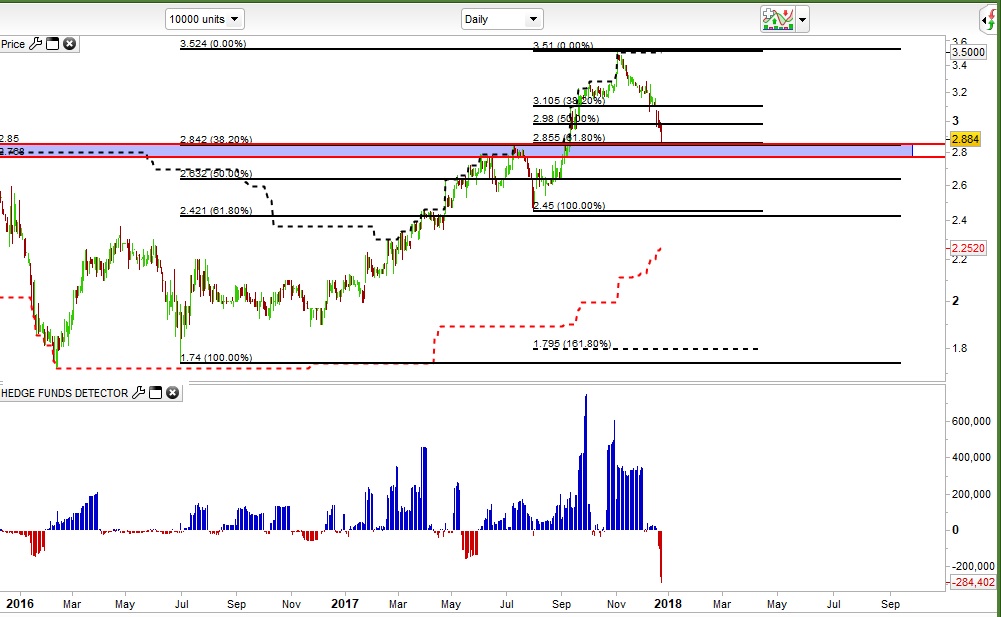Click the 2.85 level label at left edge
The image size is (1001, 617).
tap(10, 139)
